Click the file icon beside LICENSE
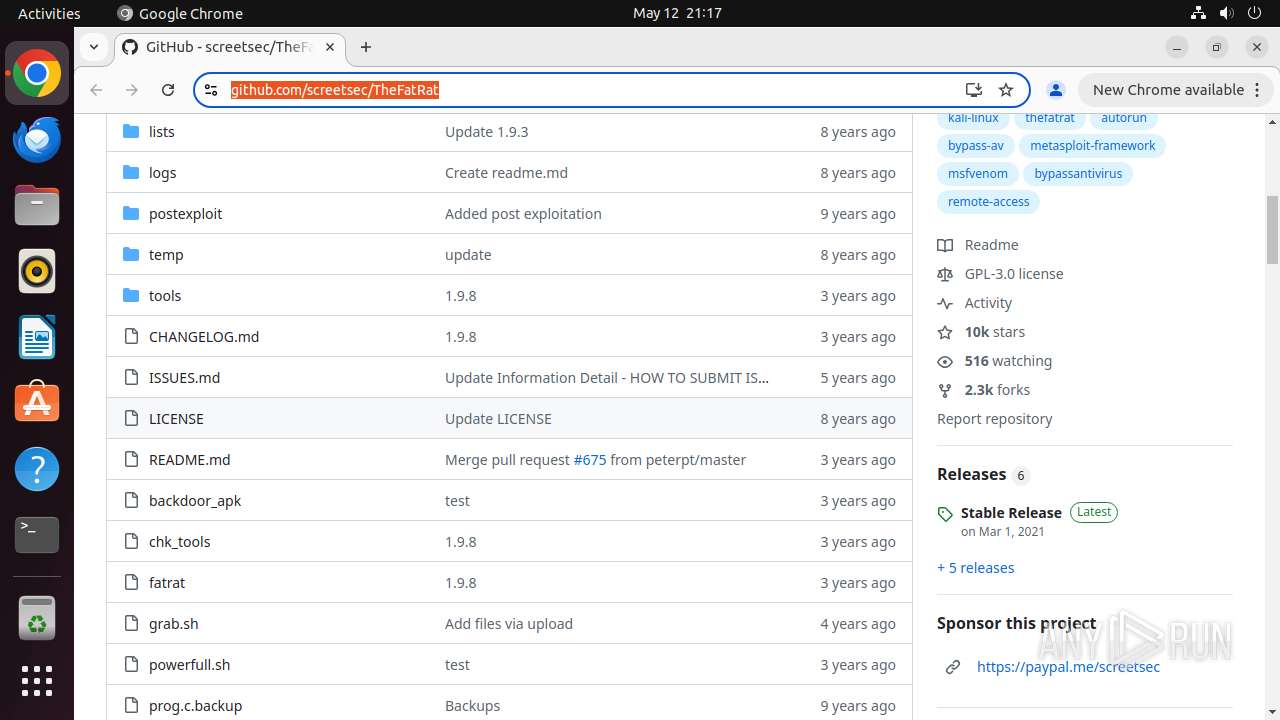The image size is (1280, 720). (x=130, y=418)
